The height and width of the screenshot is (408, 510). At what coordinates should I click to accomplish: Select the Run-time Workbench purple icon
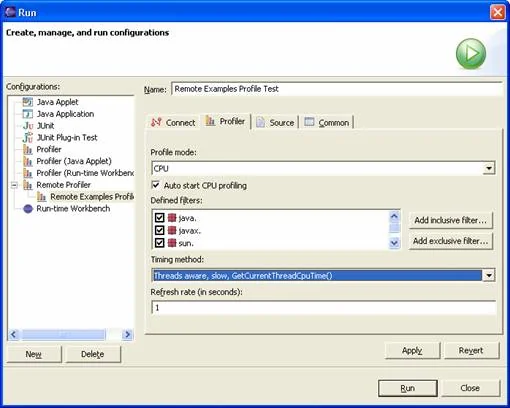tap(28, 209)
